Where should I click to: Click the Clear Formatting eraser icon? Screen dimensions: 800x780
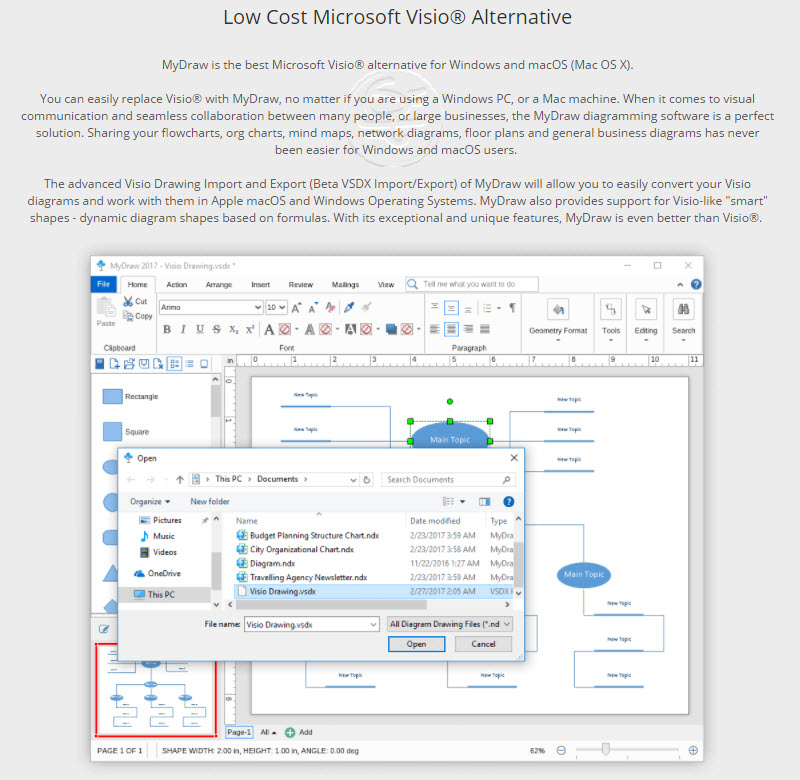[x=331, y=307]
